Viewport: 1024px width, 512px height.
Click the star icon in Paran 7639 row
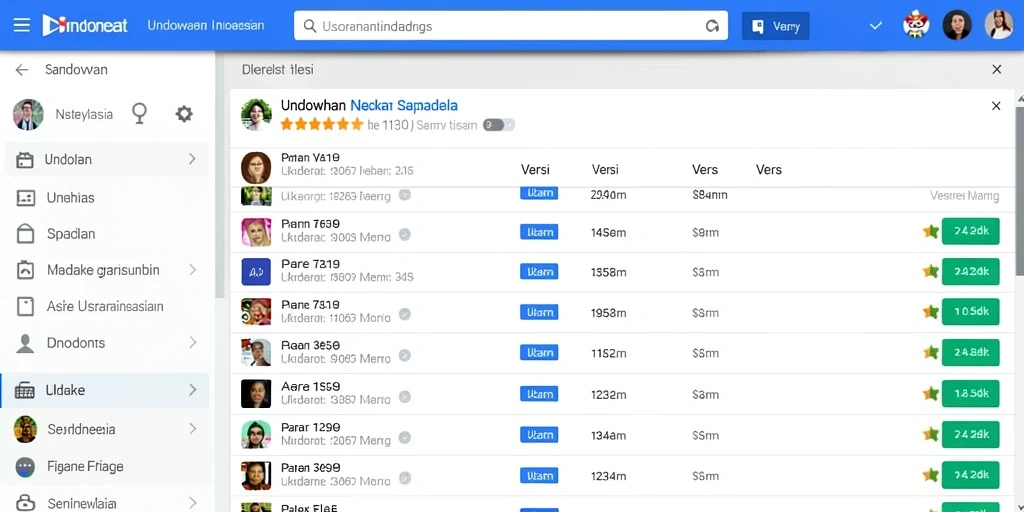(931, 231)
